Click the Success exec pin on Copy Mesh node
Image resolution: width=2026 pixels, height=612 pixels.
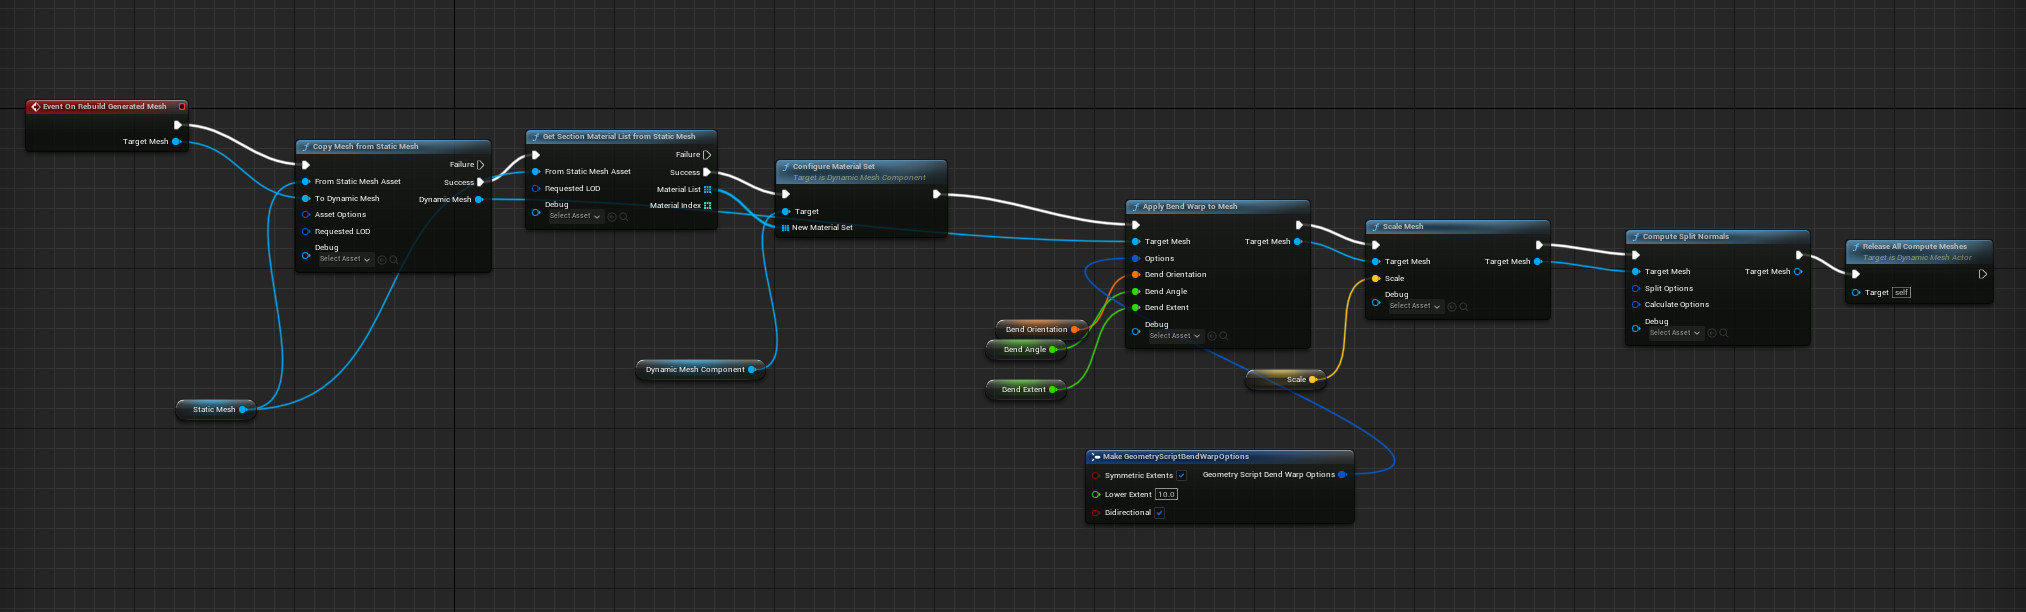pyautogui.click(x=481, y=182)
